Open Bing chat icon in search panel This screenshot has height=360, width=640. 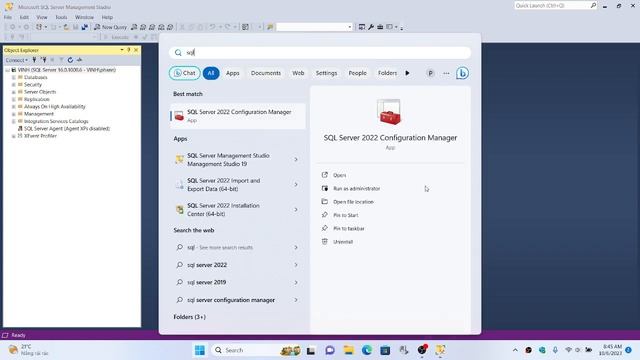click(462, 73)
